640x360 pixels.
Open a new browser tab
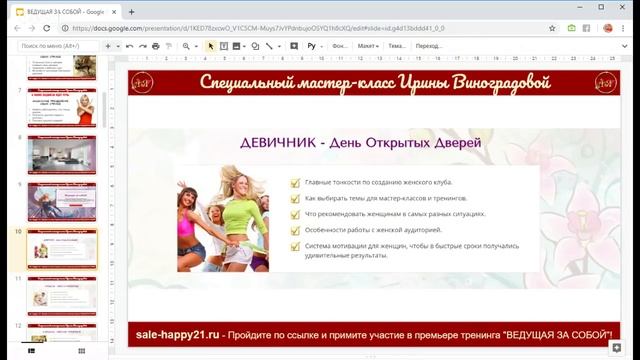[x=131, y=12]
